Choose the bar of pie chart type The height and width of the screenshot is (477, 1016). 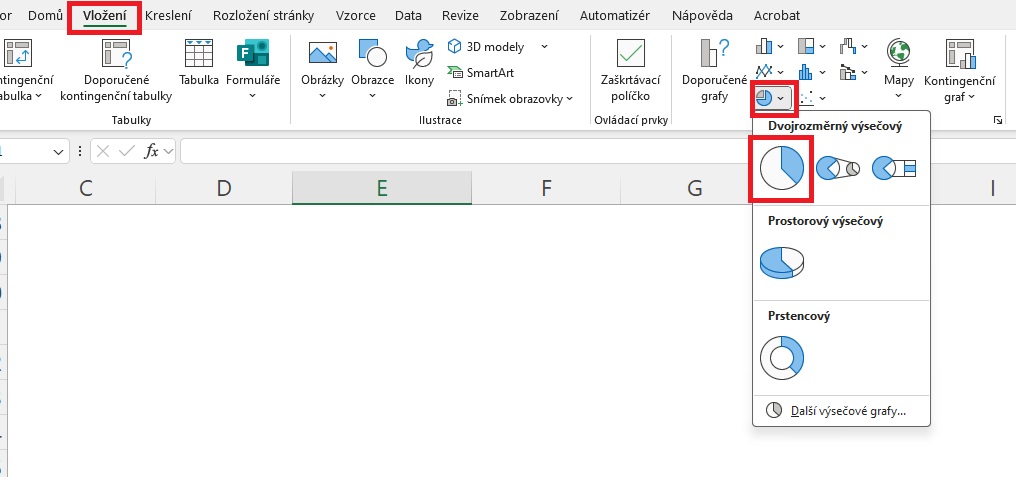pos(894,168)
